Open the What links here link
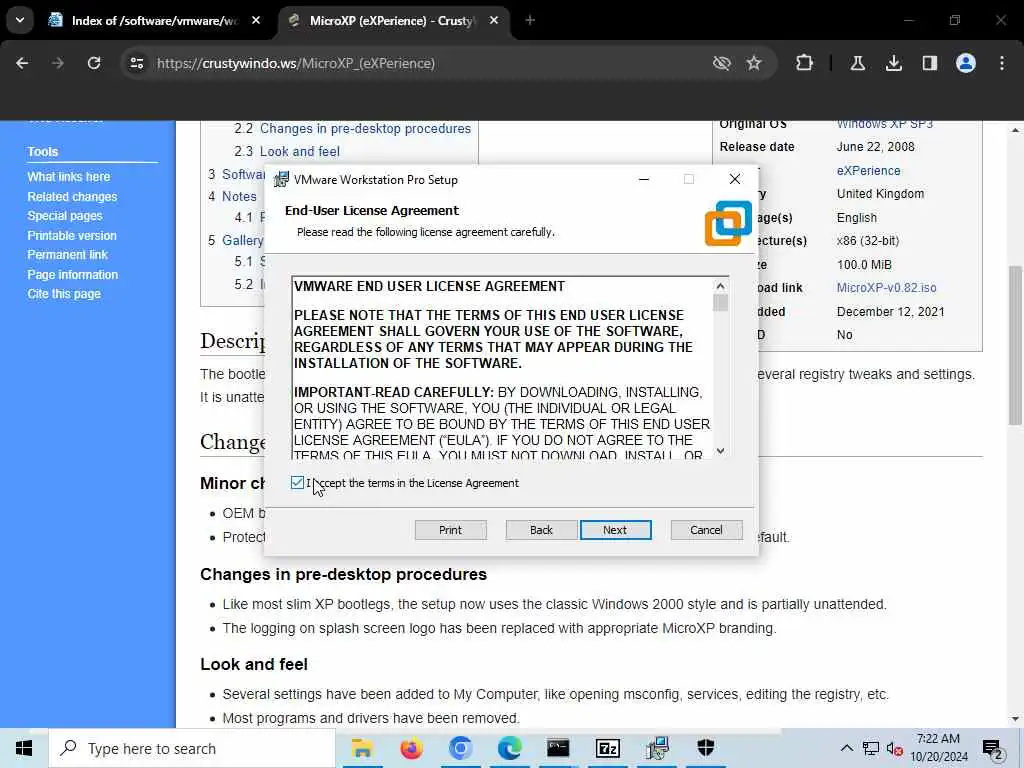Image resolution: width=1024 pixels, height=768 pixels. click(x=69, y=177)
